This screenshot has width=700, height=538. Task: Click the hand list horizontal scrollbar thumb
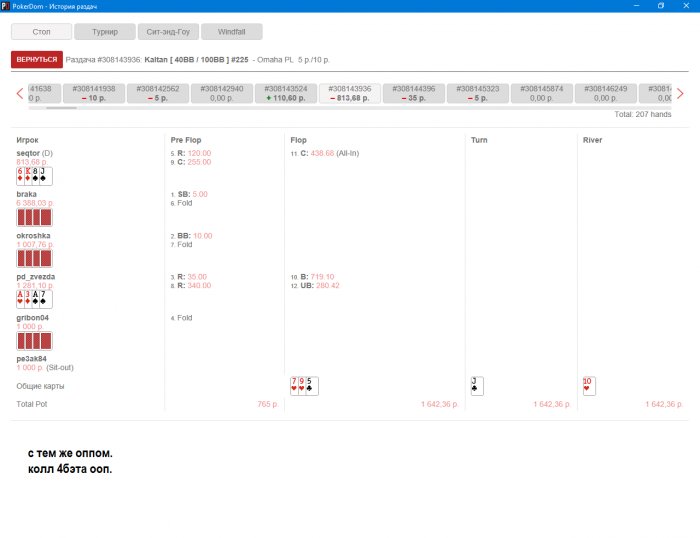click(x=61, y=108)
